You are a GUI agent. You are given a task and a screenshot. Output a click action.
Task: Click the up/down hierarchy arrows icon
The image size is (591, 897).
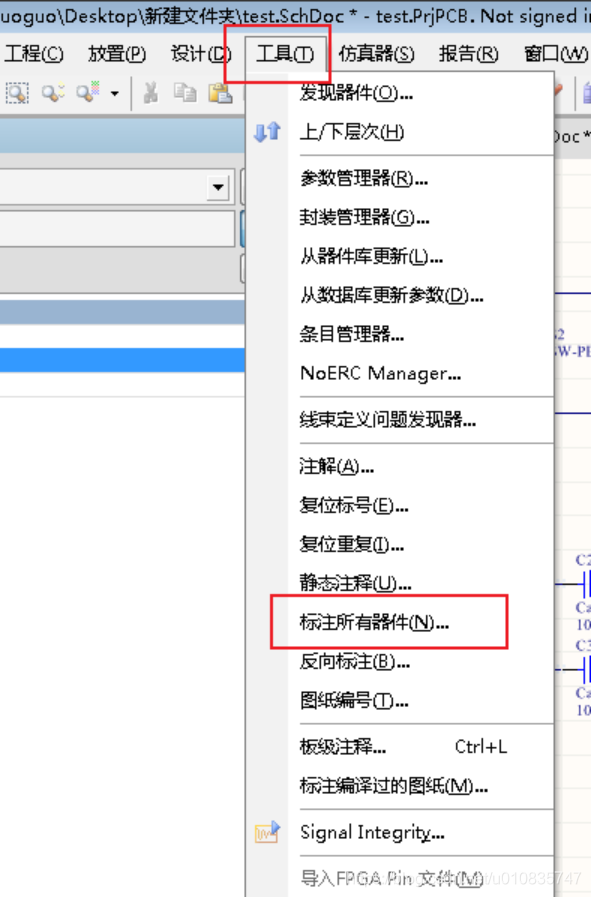(x=267, y=132)
